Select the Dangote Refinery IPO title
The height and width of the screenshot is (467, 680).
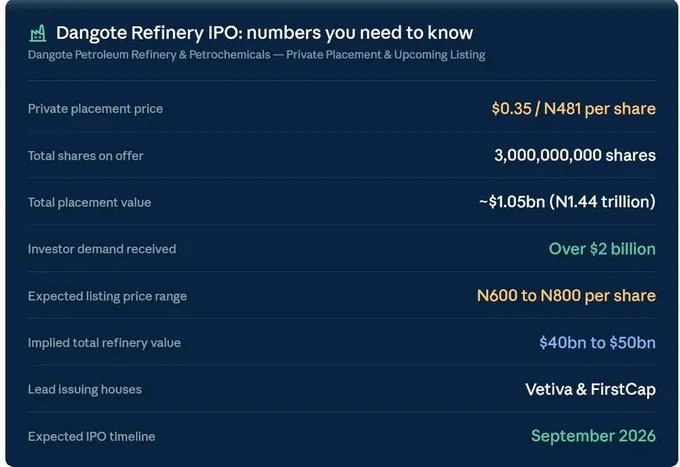(x=264, y=33)
